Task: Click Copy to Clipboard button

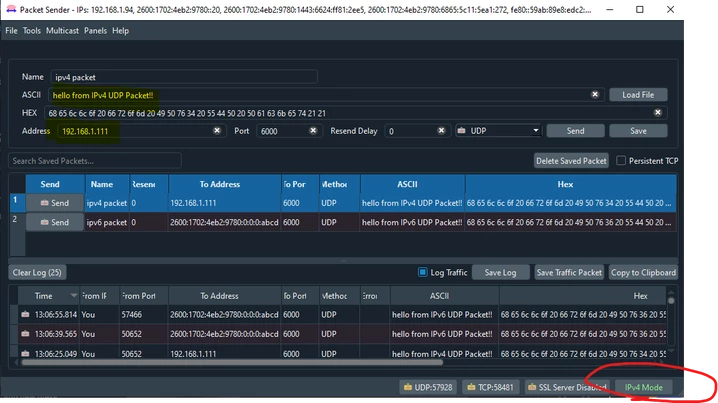Action: (643, 272)
